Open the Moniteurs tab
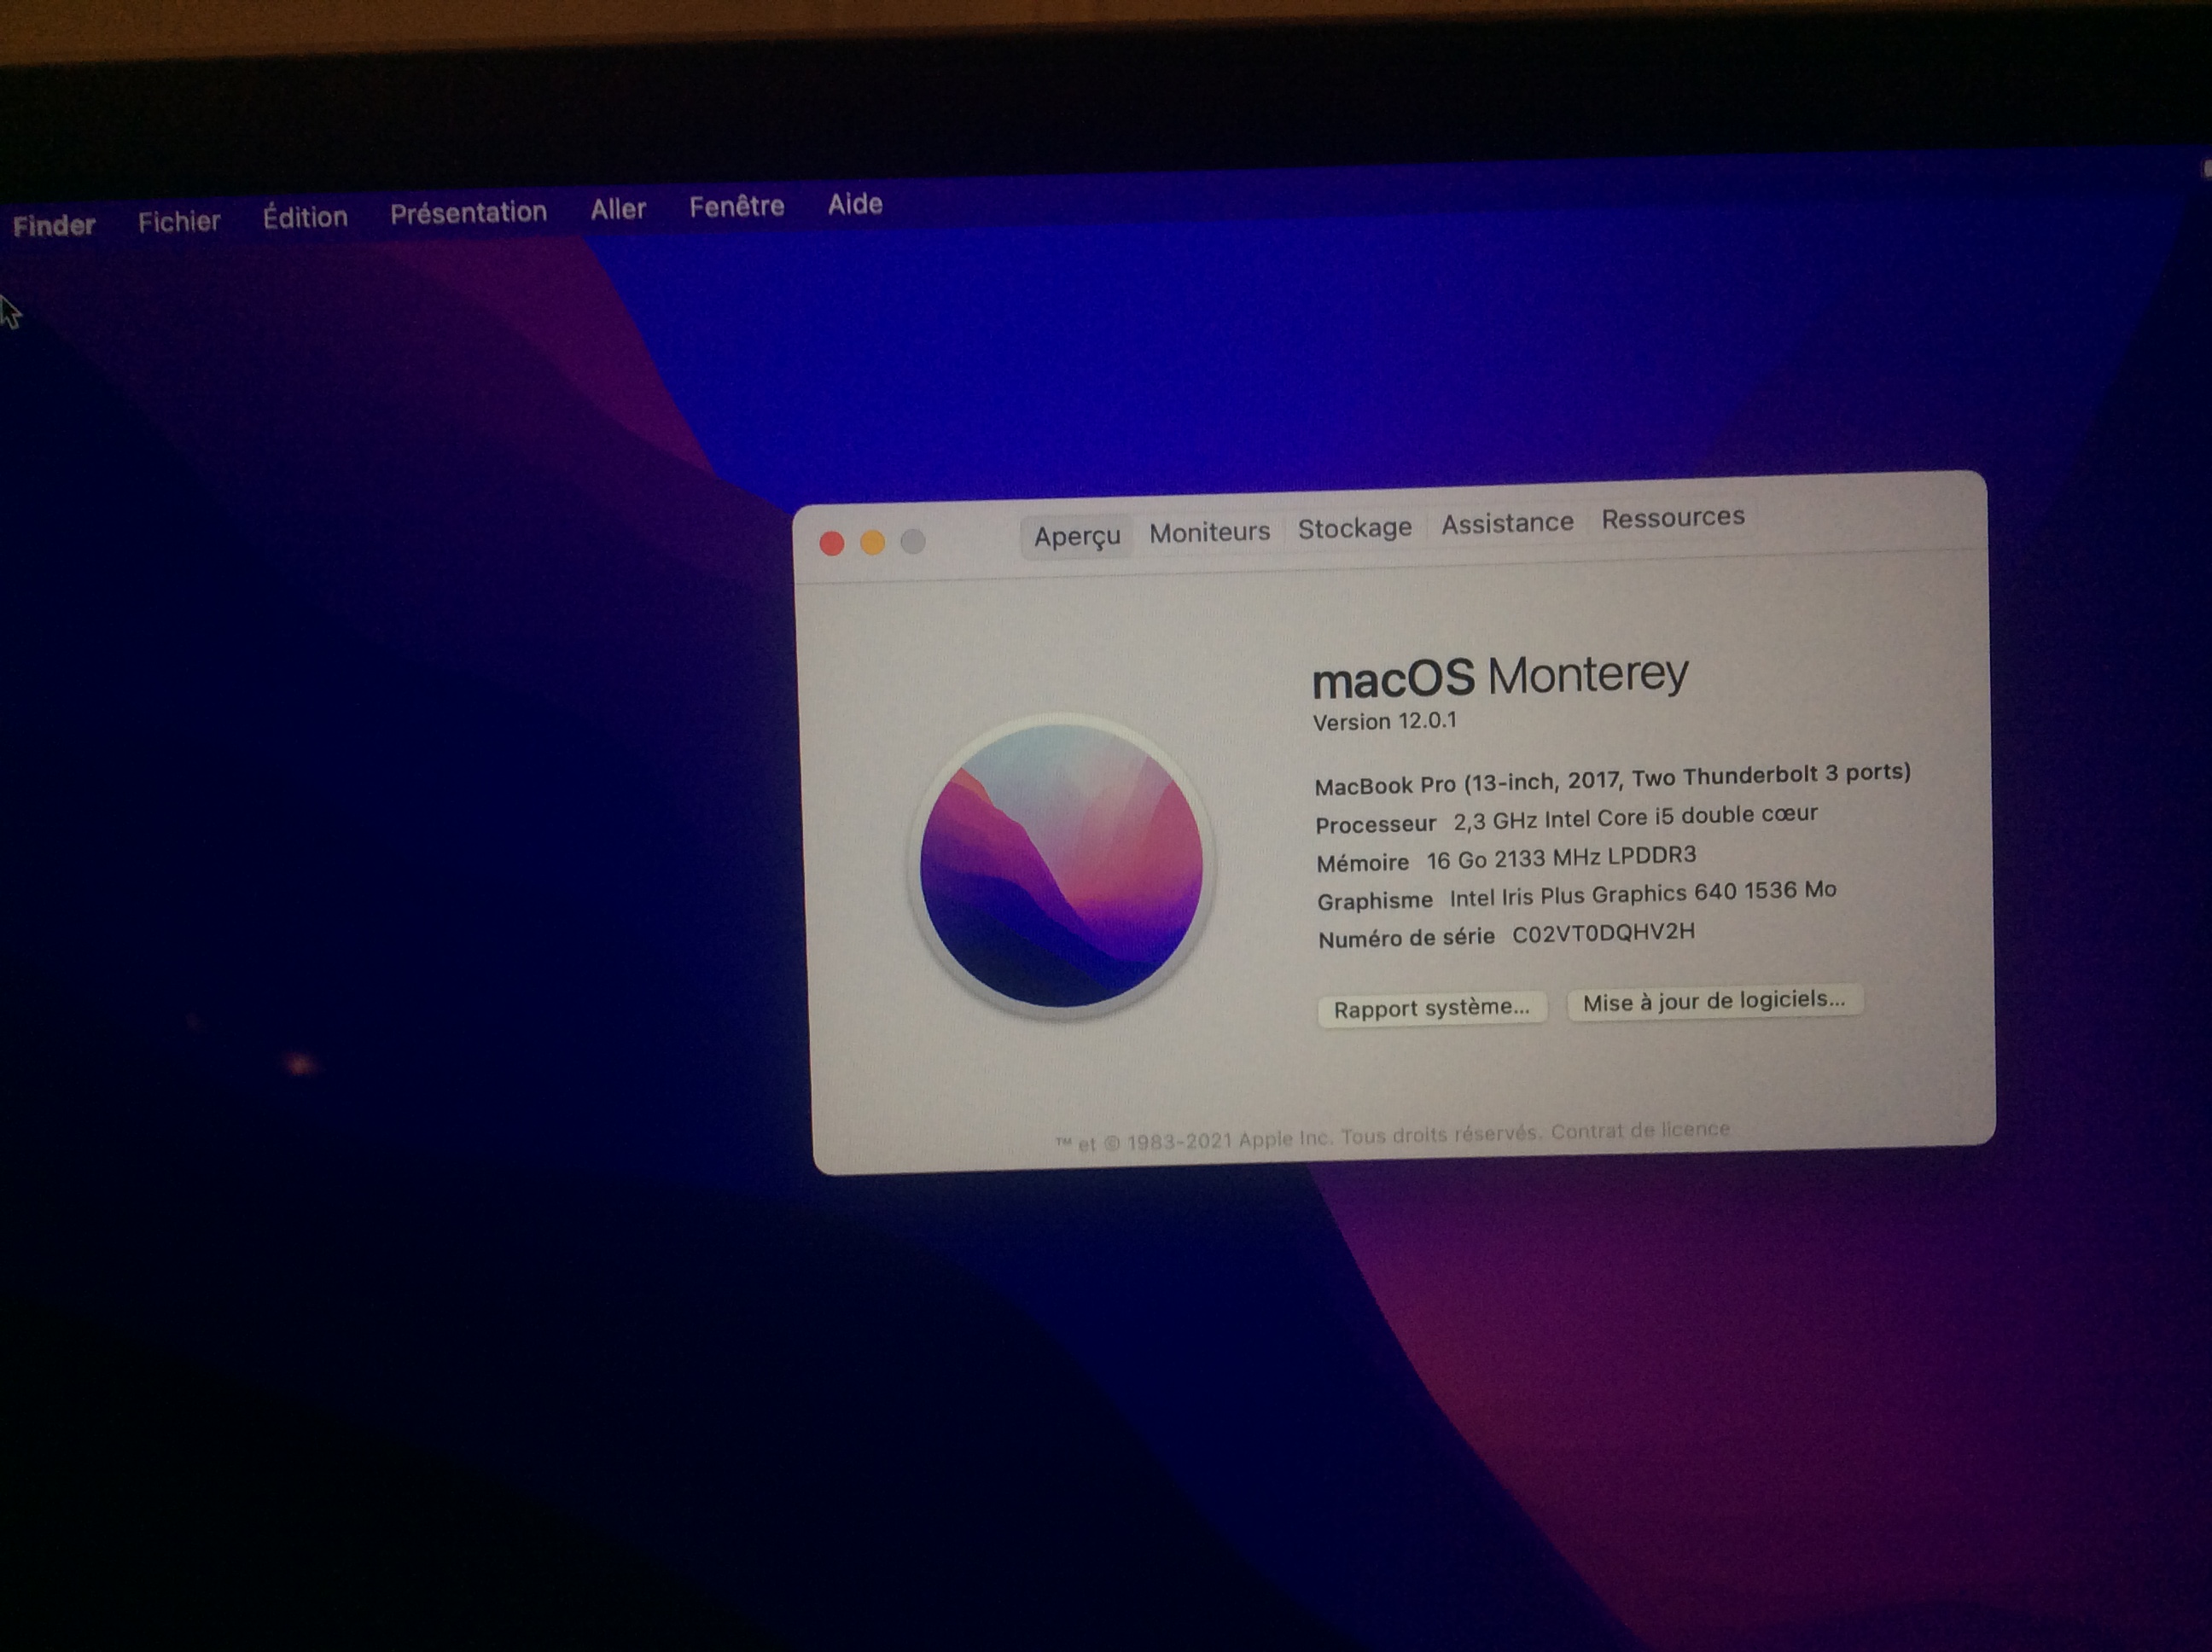 point(1208,532)
